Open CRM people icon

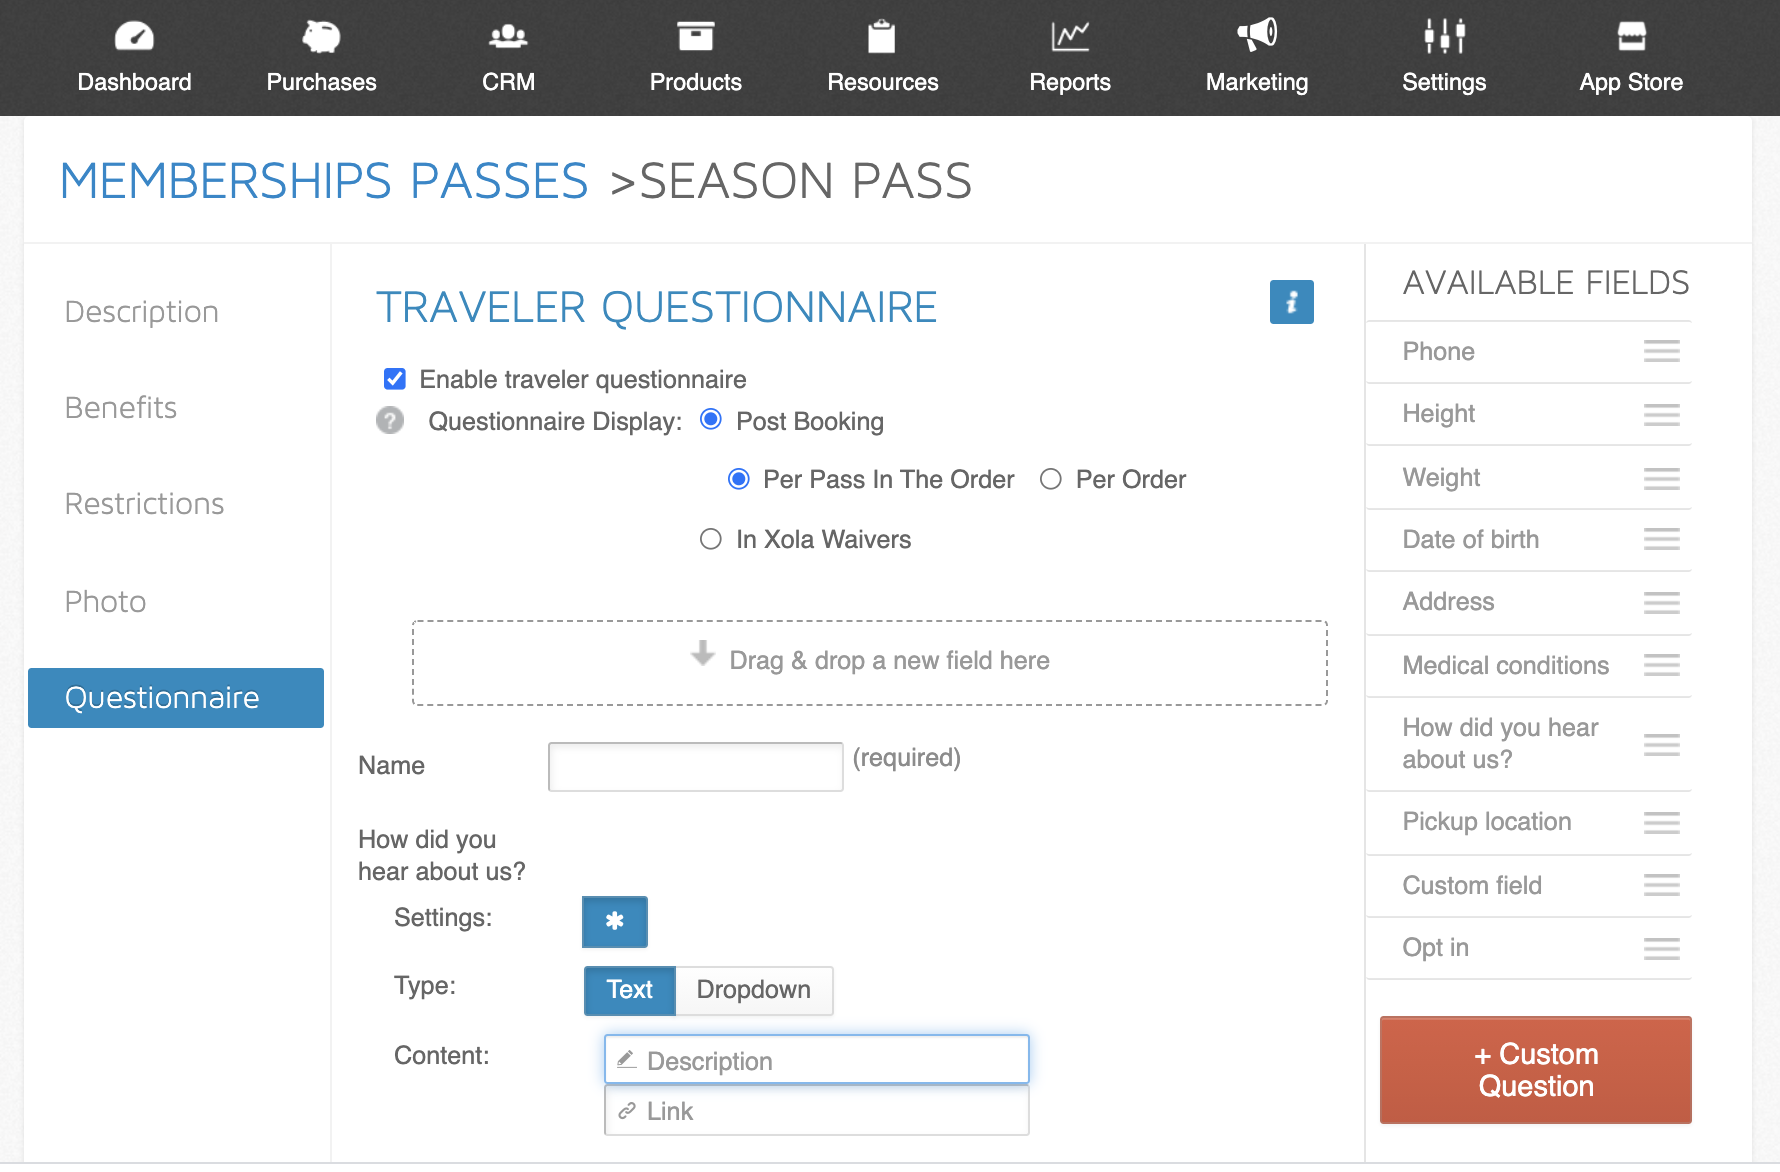point(508,36)
